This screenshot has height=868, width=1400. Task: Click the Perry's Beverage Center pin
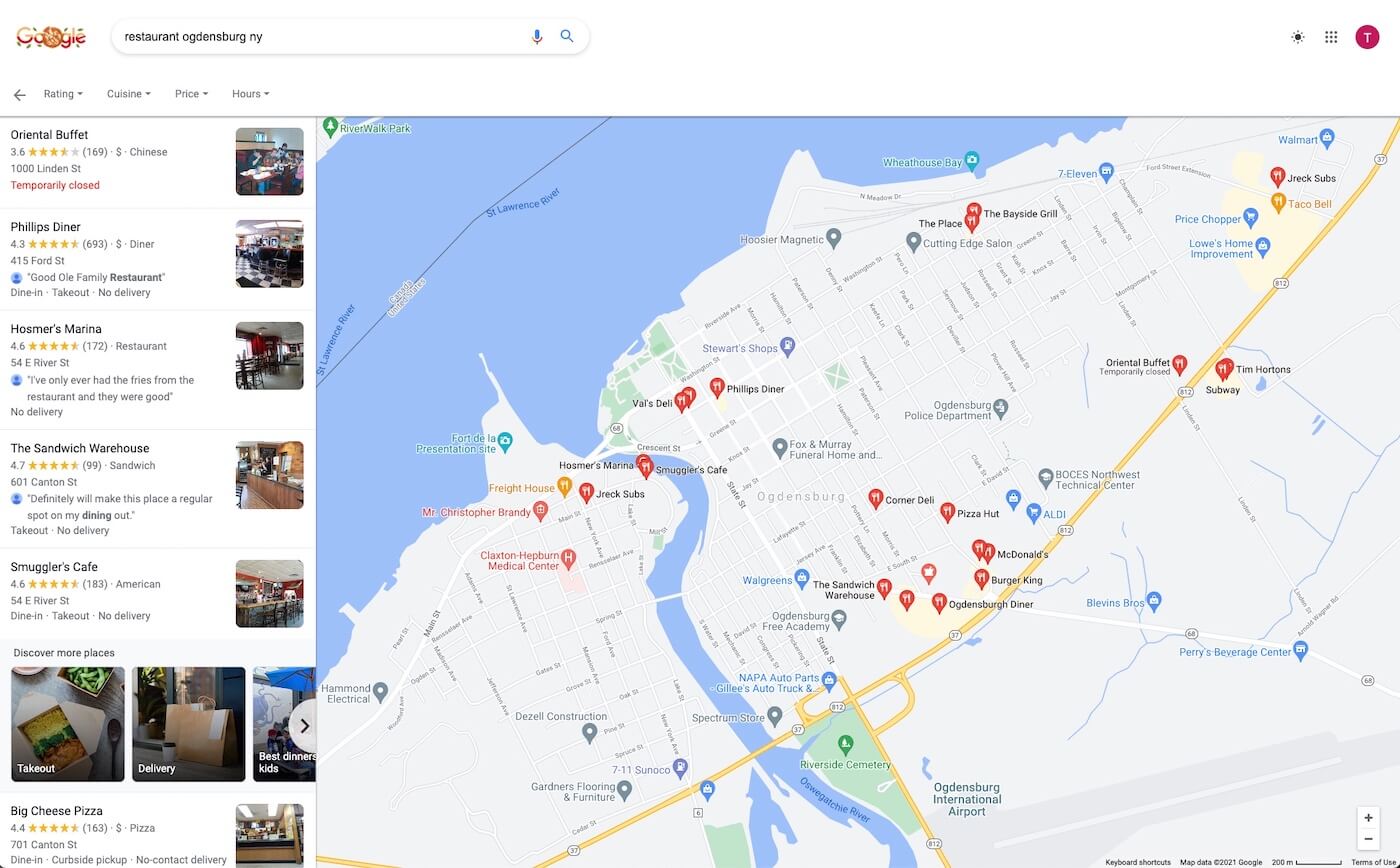pyautogui.click(x=1300, y=650)
